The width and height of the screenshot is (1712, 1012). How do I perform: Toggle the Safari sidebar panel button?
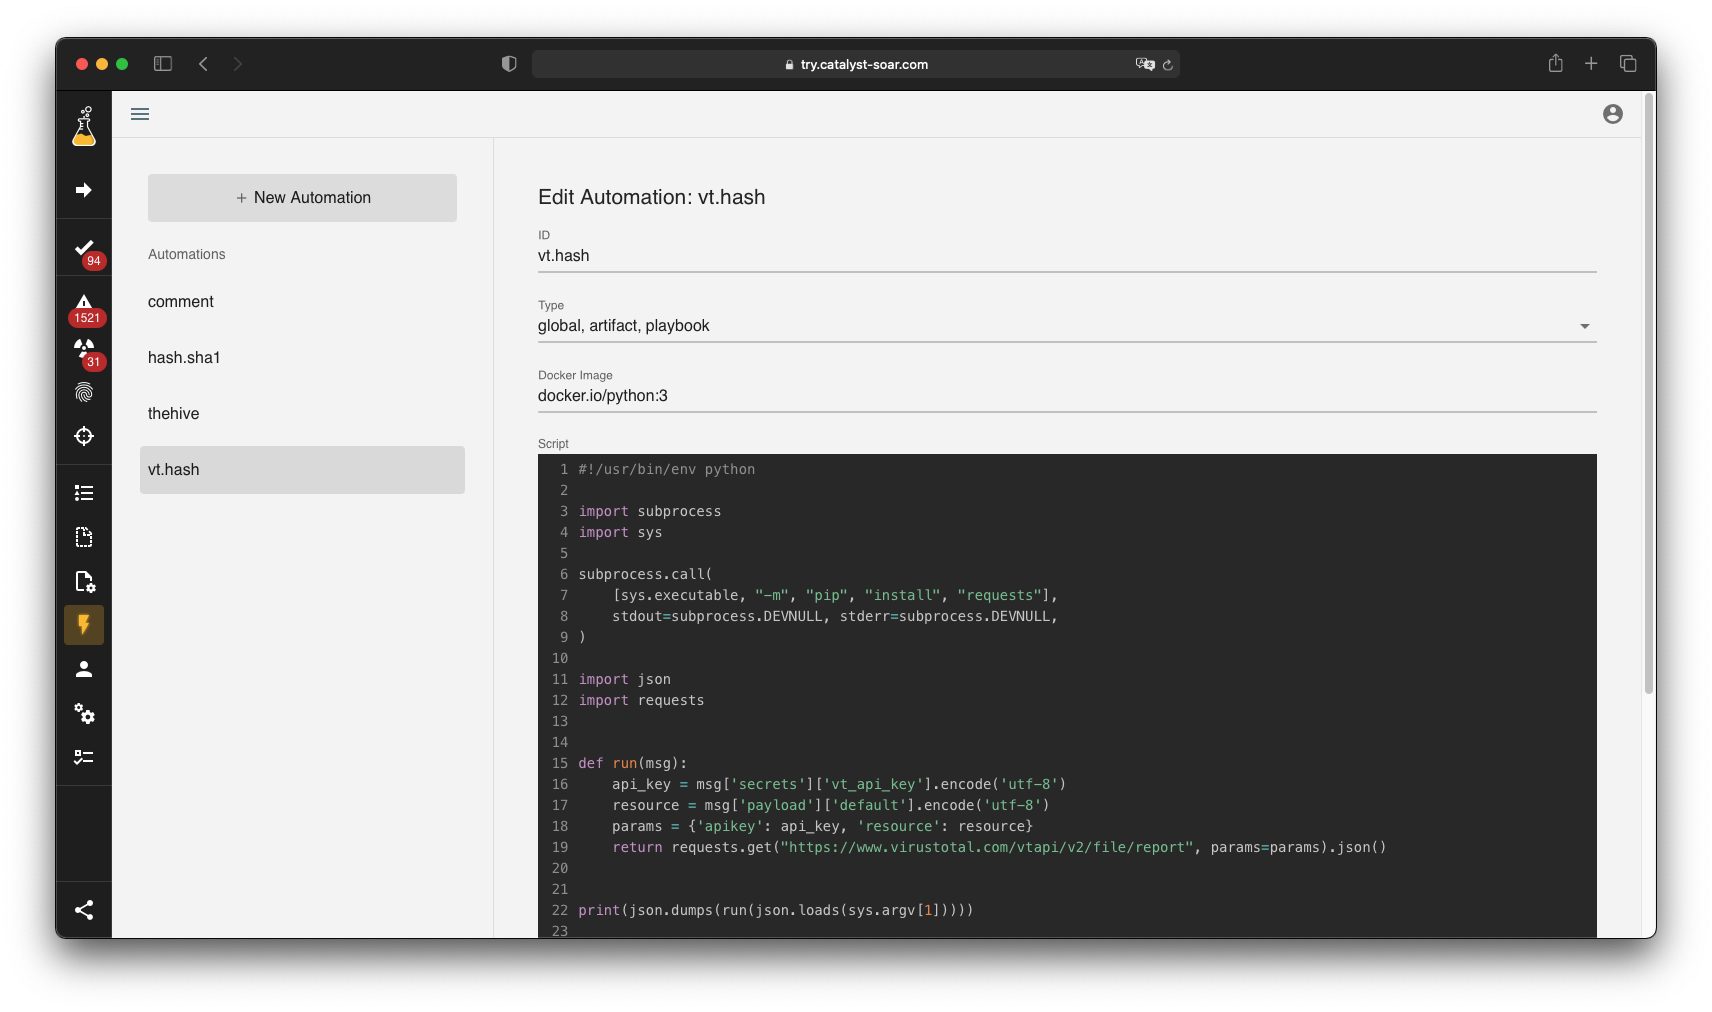[x=163, y=64]
